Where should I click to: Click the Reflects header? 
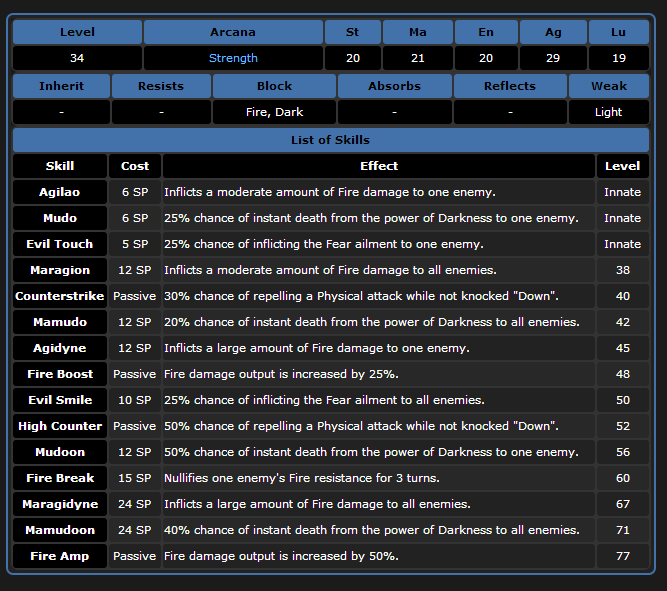510,86
